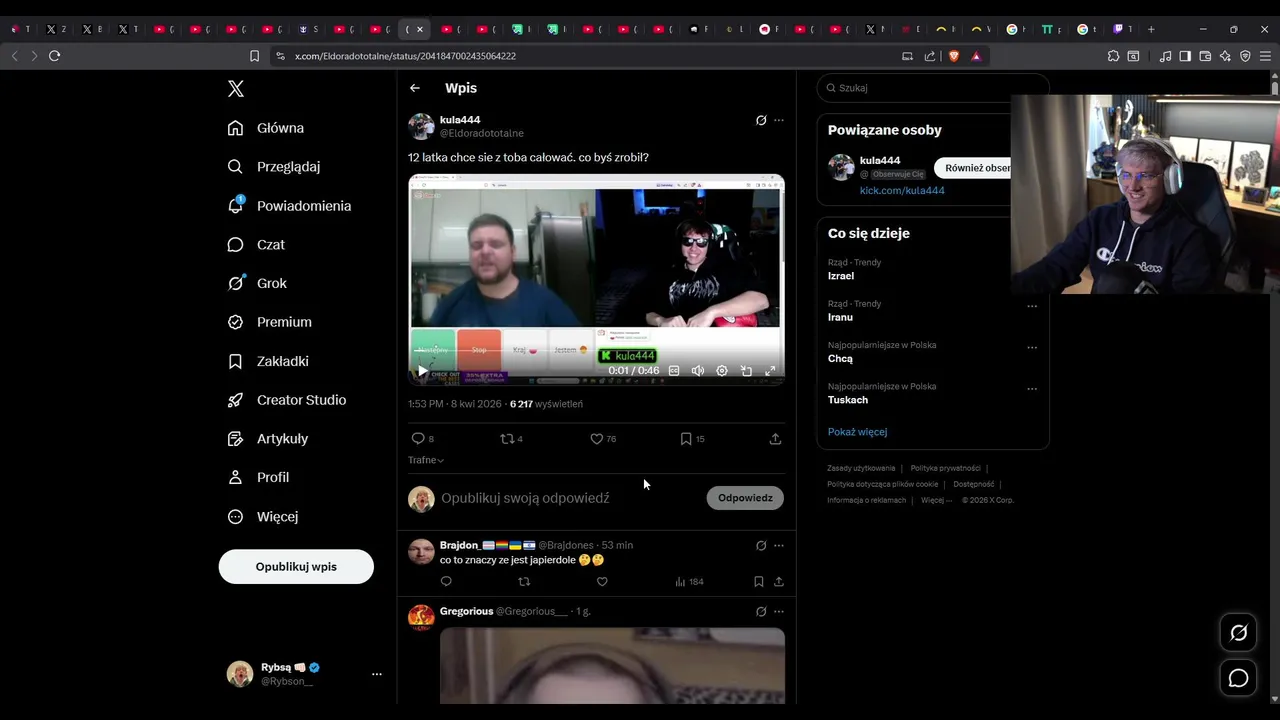Open more options for Iranu trend
The height and width of the screenshot is (720, 1280).
pos(1032,306)
